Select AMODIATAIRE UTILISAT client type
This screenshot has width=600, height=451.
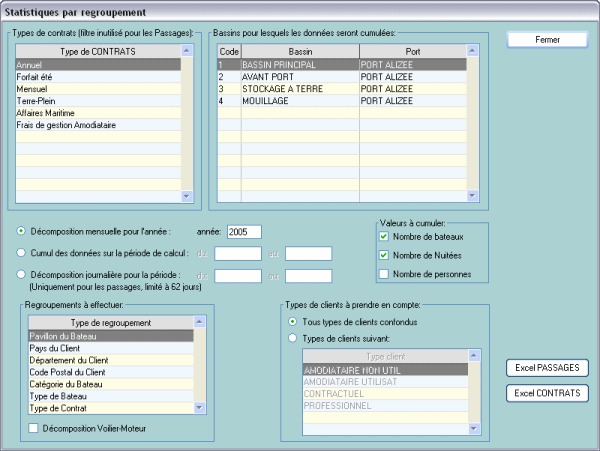385,382
